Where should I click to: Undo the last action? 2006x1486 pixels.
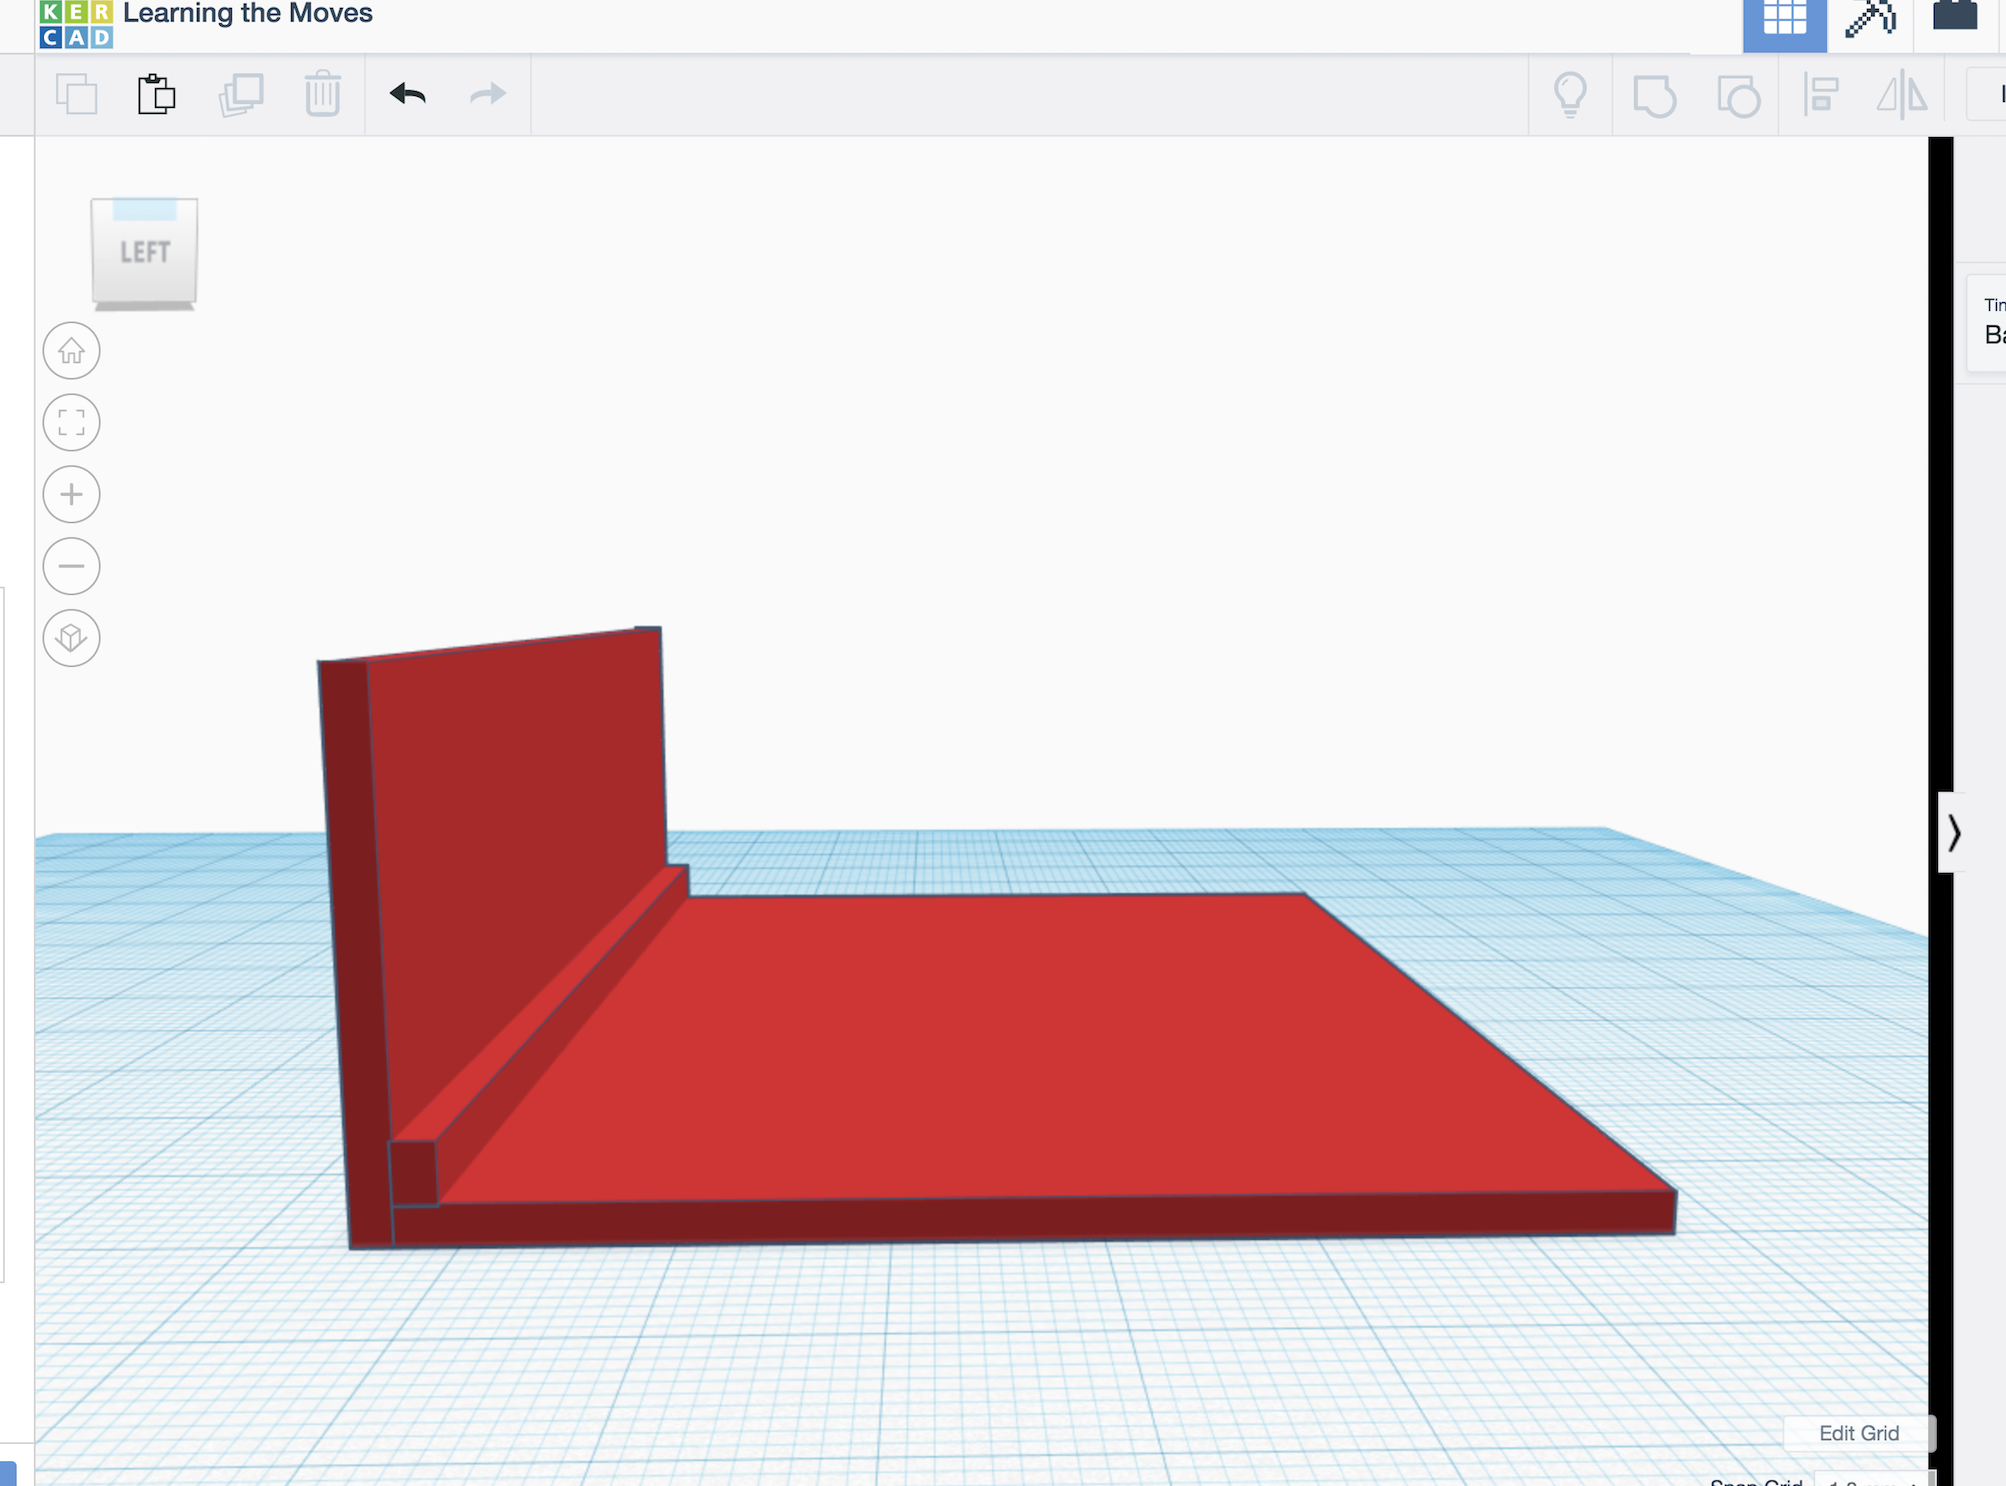408,94
